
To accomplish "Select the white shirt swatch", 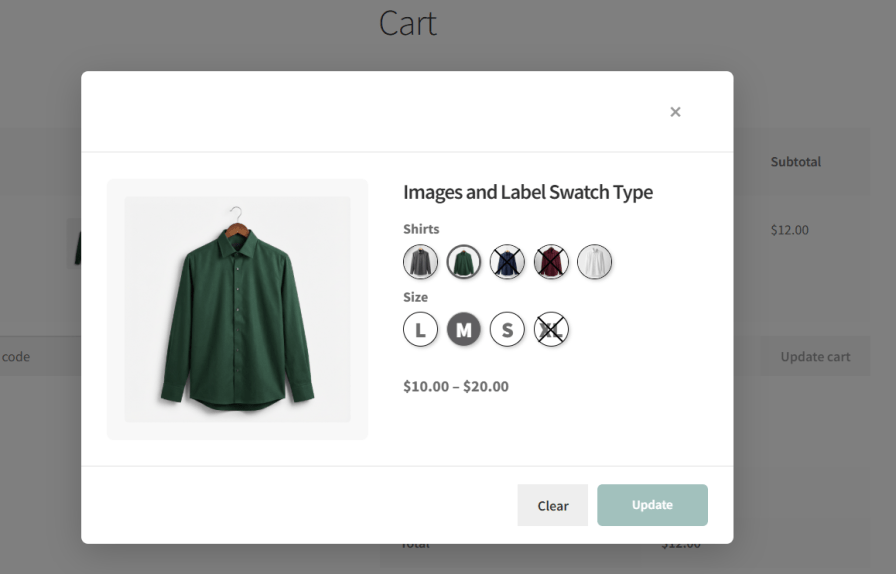I will [x=594, y=262].
